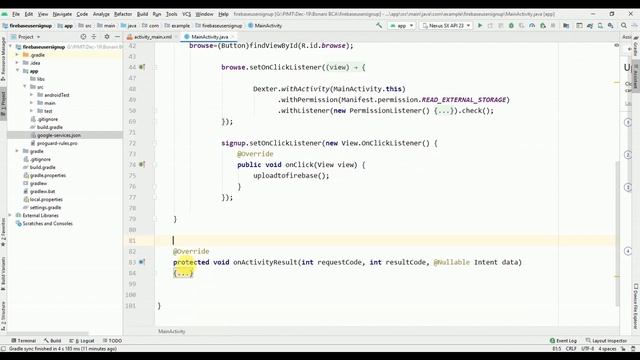Open the VCS menu
The width and height of the screenshot is (640, 360).
(x=186, y=14)
